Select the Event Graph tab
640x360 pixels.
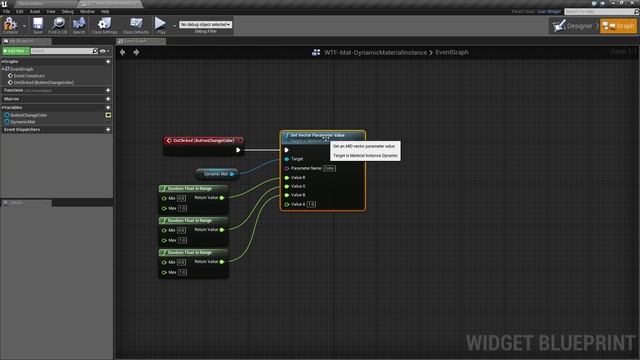point(141,41)
